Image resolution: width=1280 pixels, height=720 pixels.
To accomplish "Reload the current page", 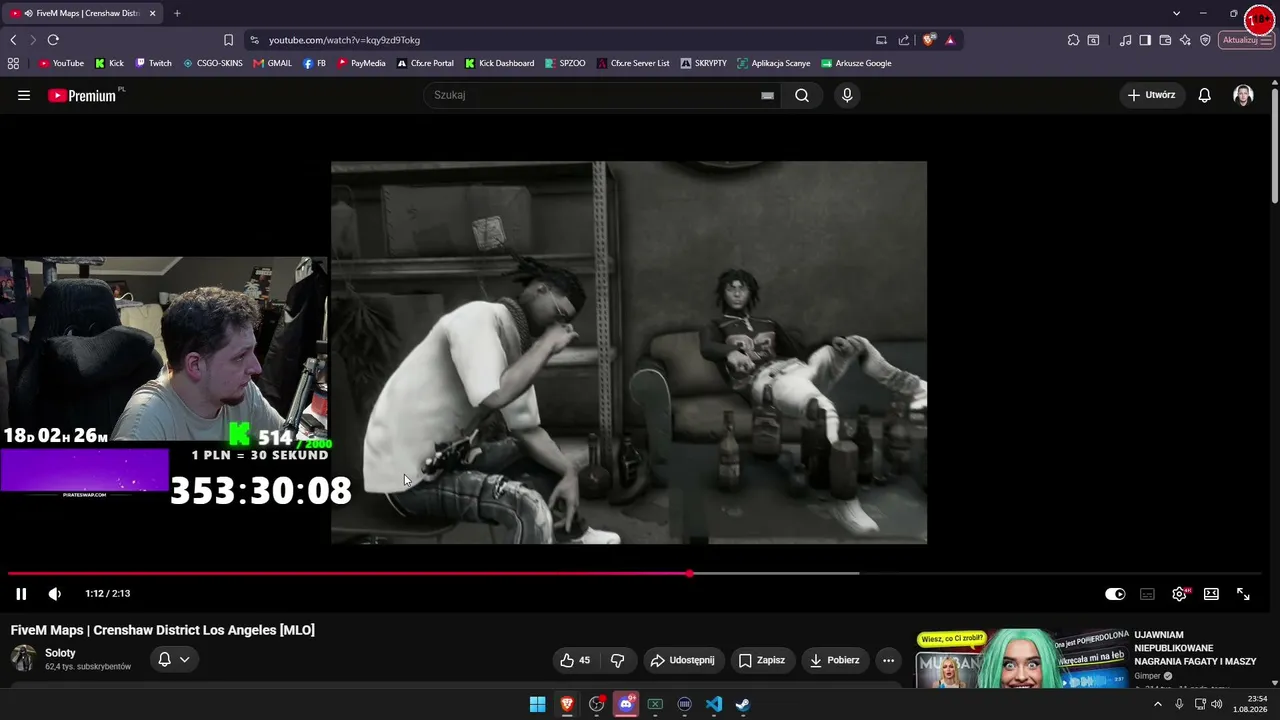I will tap(53, 40).
